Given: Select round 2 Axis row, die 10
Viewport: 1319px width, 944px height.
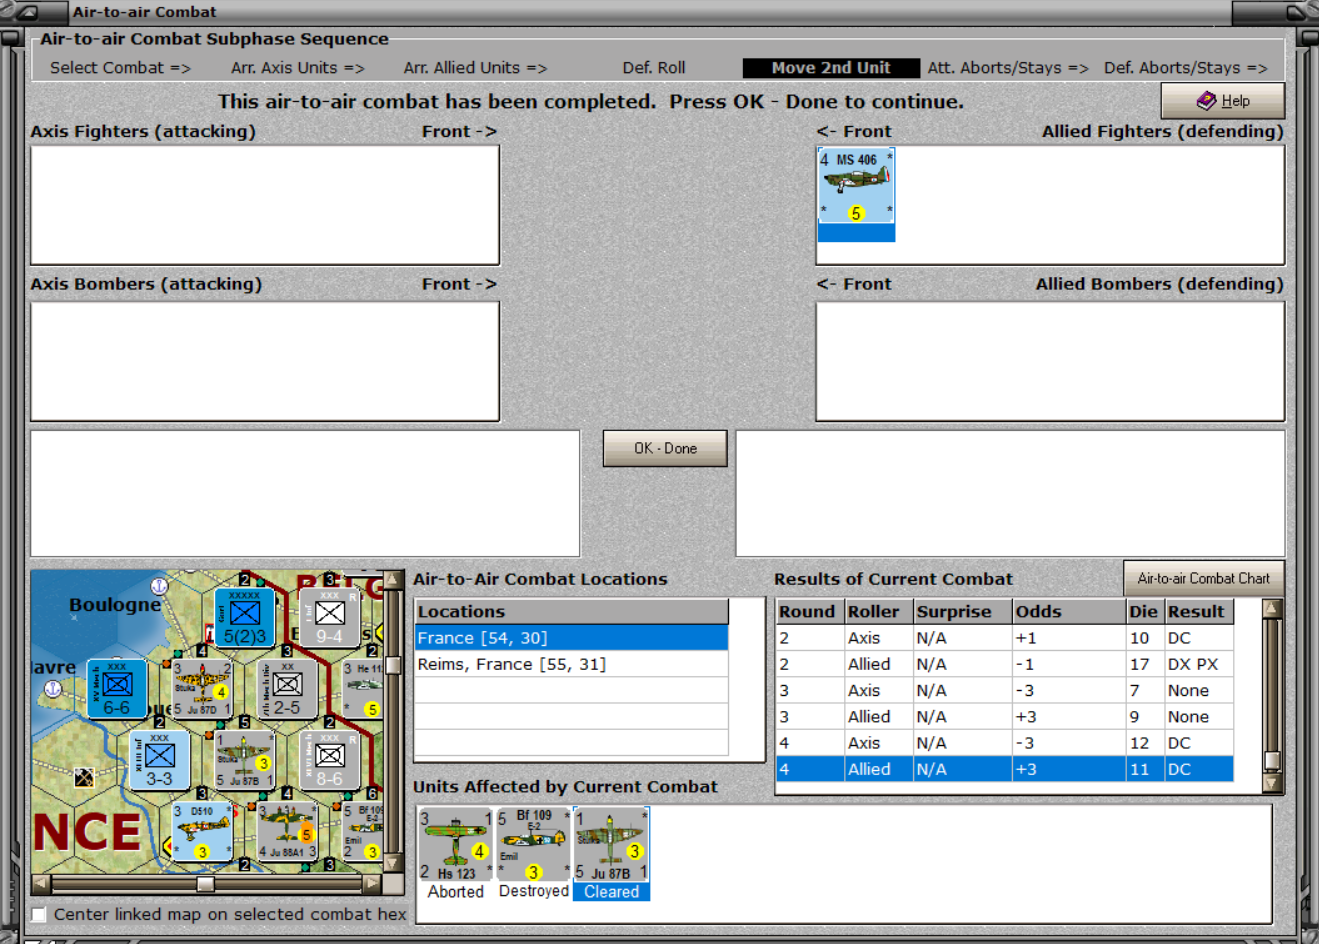Looking at the screenshot, I should coord(1004,638).
